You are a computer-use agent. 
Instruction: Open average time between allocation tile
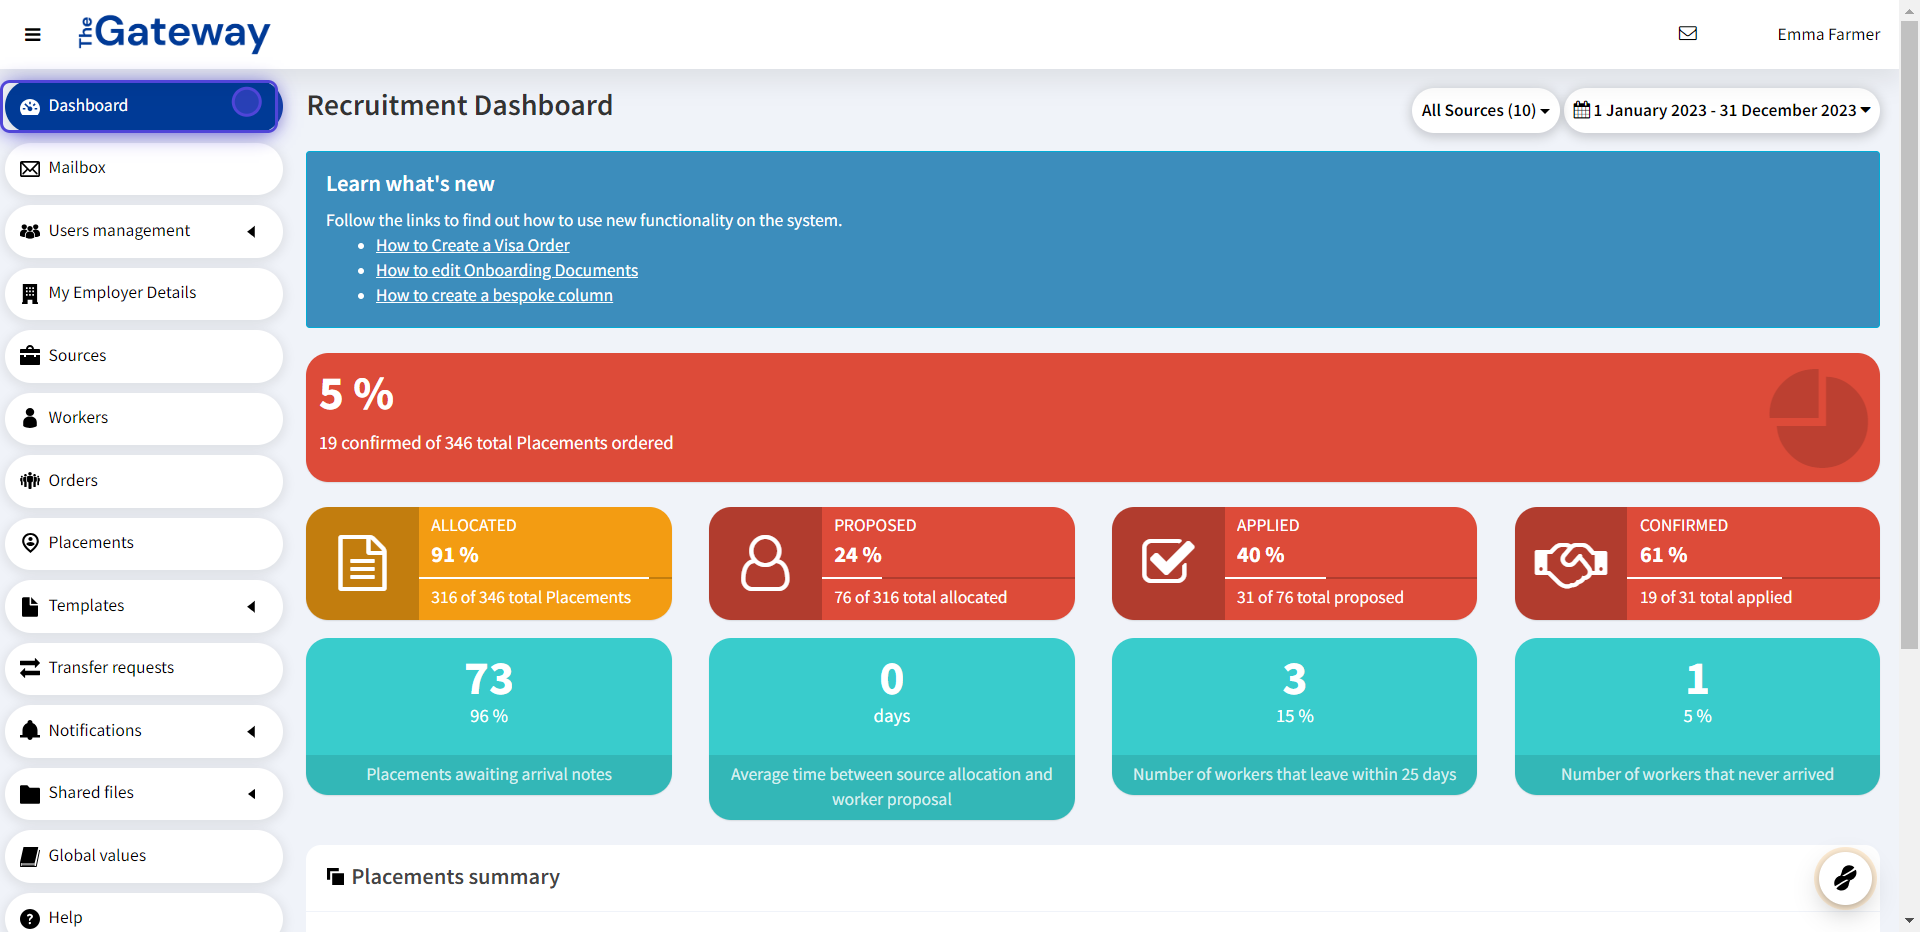[x=892, y=729]
